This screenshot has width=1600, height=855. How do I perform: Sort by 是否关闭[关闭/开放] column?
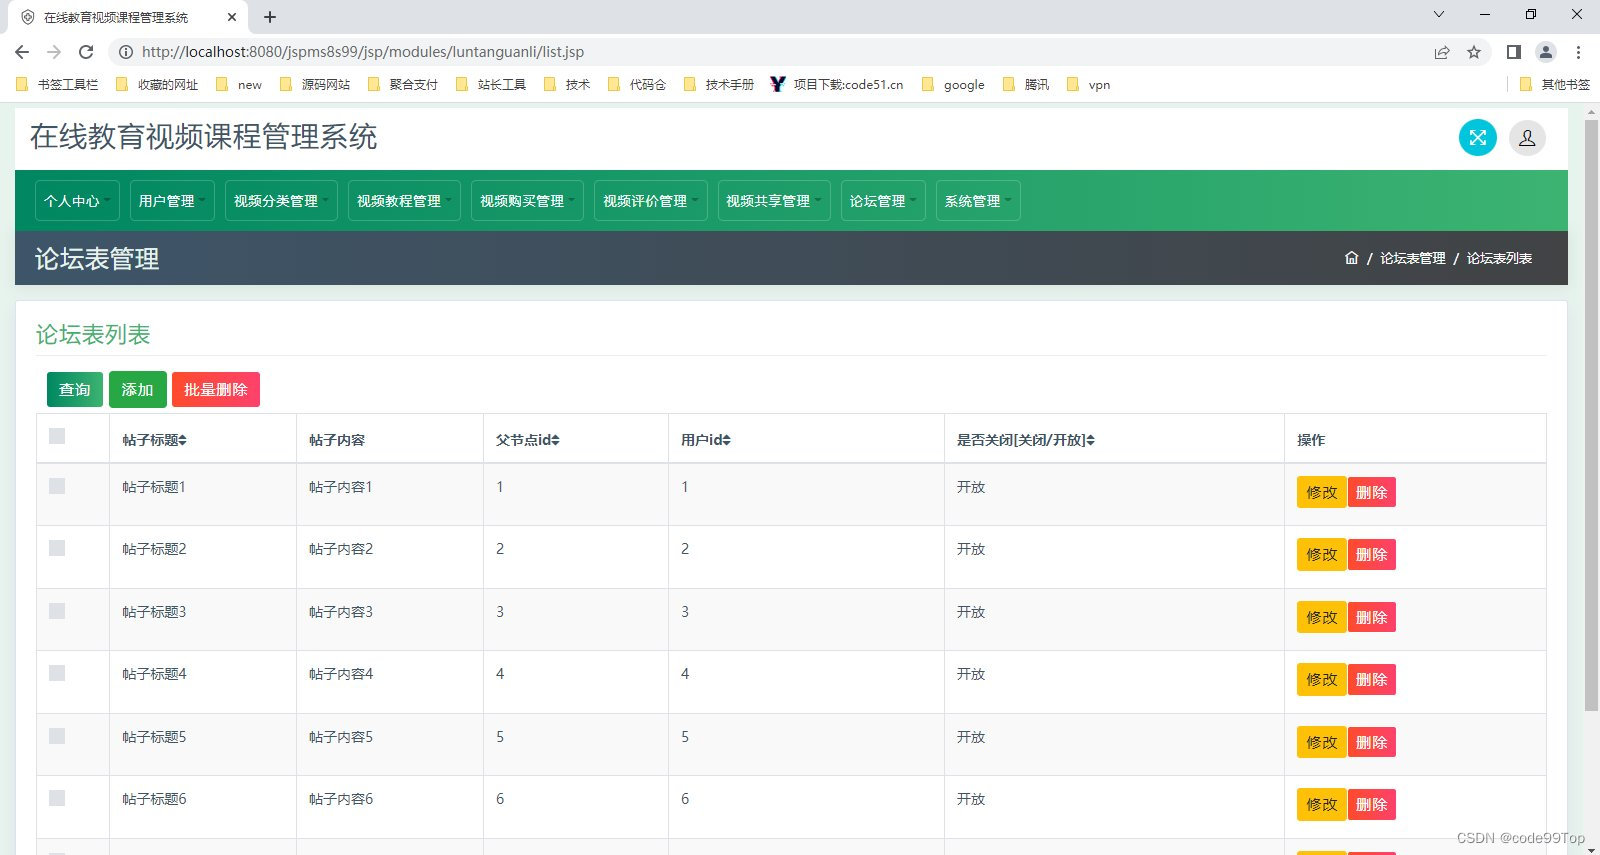click(x=1026, y=440)
